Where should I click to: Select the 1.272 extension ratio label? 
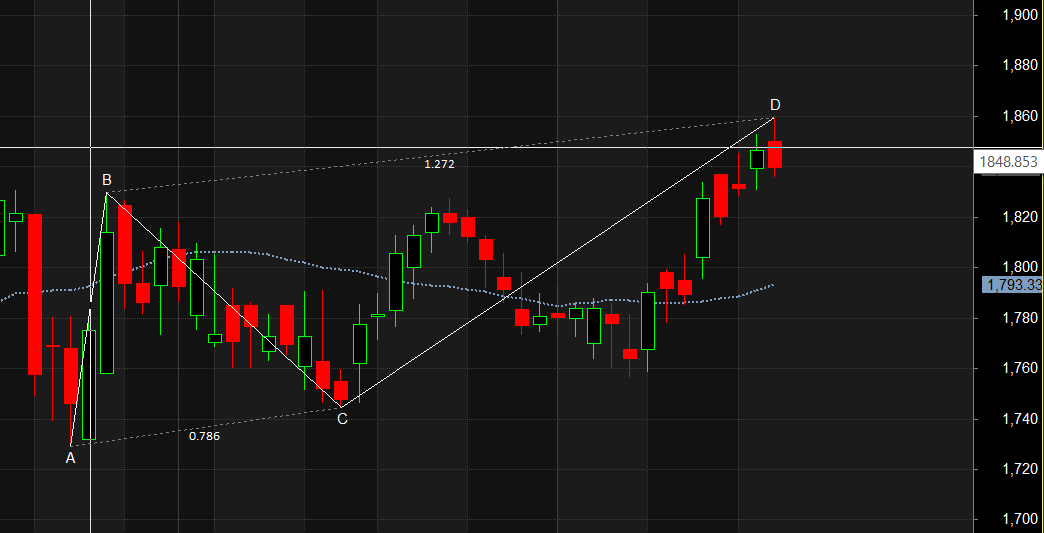click(x=439, y=164)
